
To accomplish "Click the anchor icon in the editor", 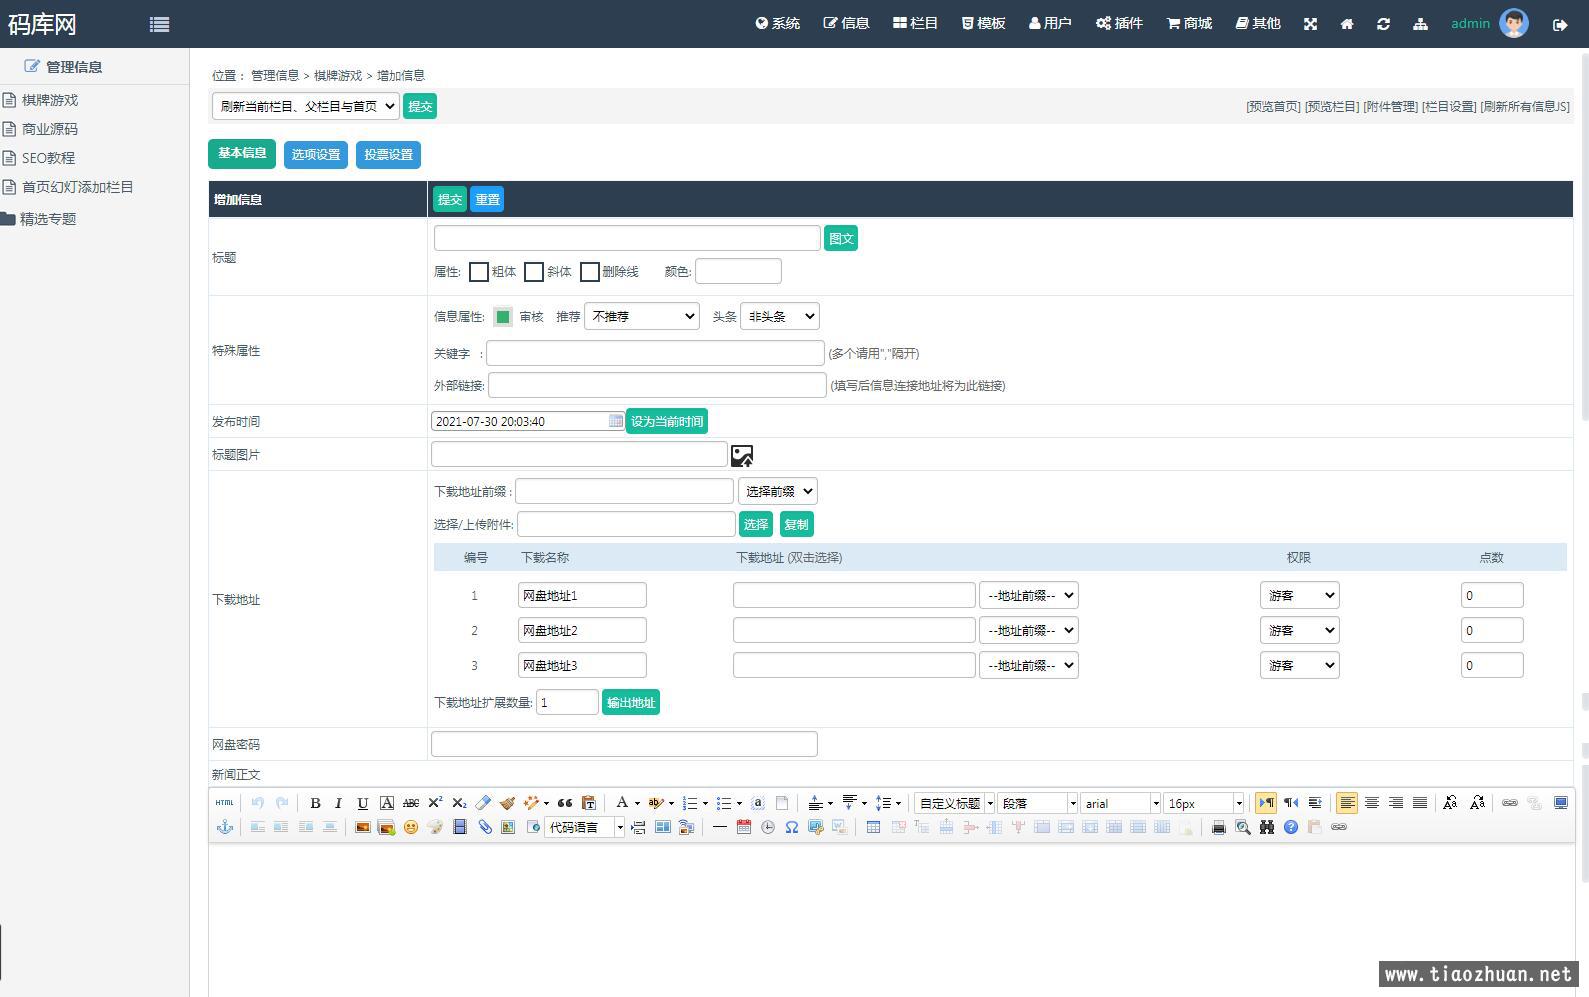I will [x=225, y=827].
